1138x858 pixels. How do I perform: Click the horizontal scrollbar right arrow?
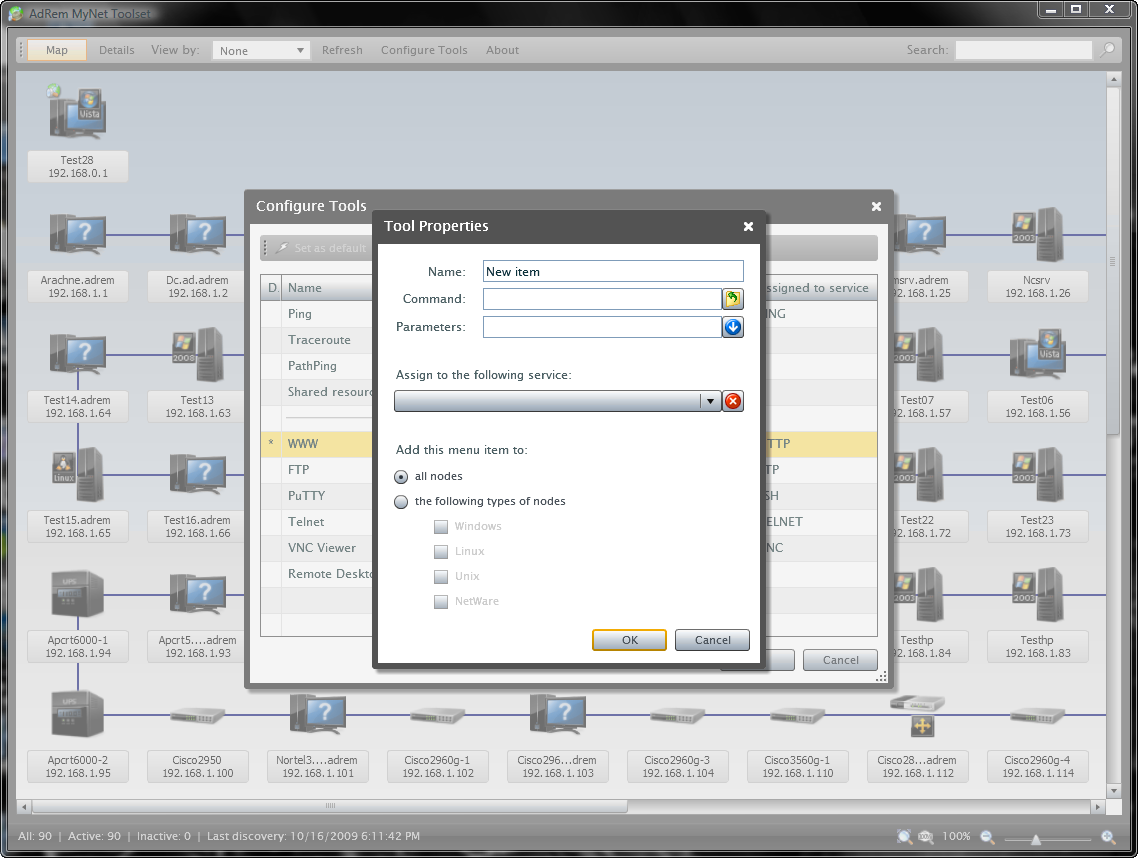(1097, 806)
